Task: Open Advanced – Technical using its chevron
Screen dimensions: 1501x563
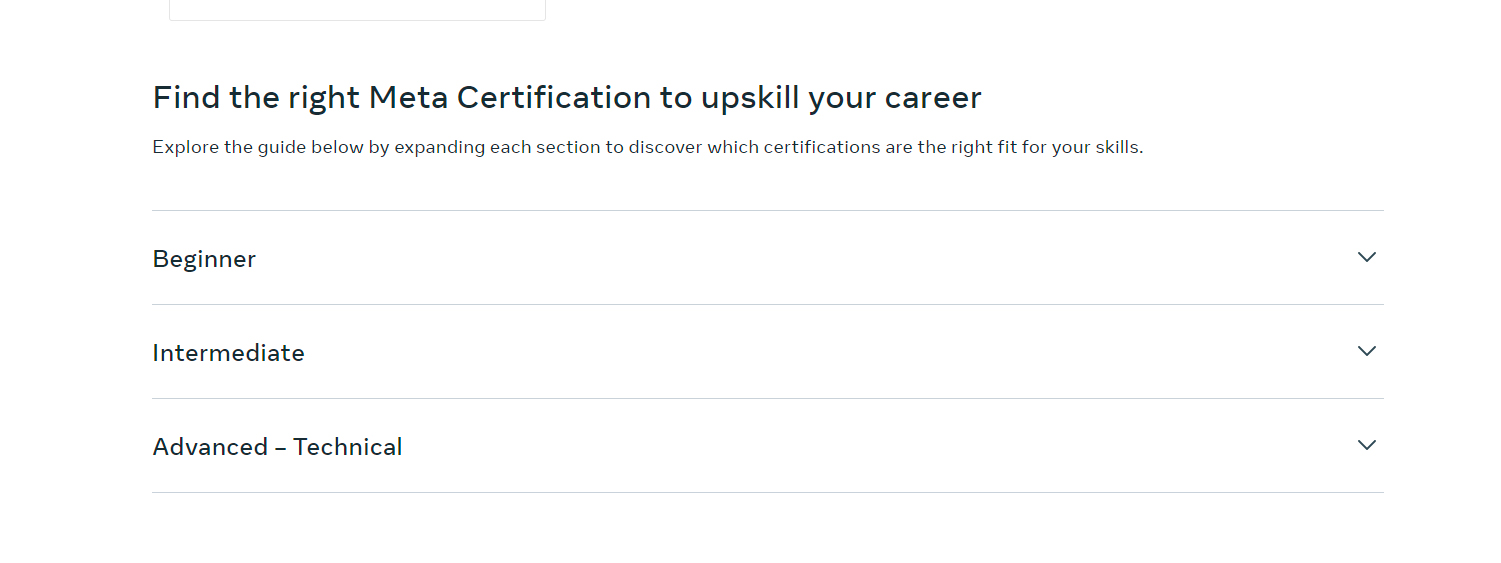Action: pyautogui.click(x=1367, y=445)
